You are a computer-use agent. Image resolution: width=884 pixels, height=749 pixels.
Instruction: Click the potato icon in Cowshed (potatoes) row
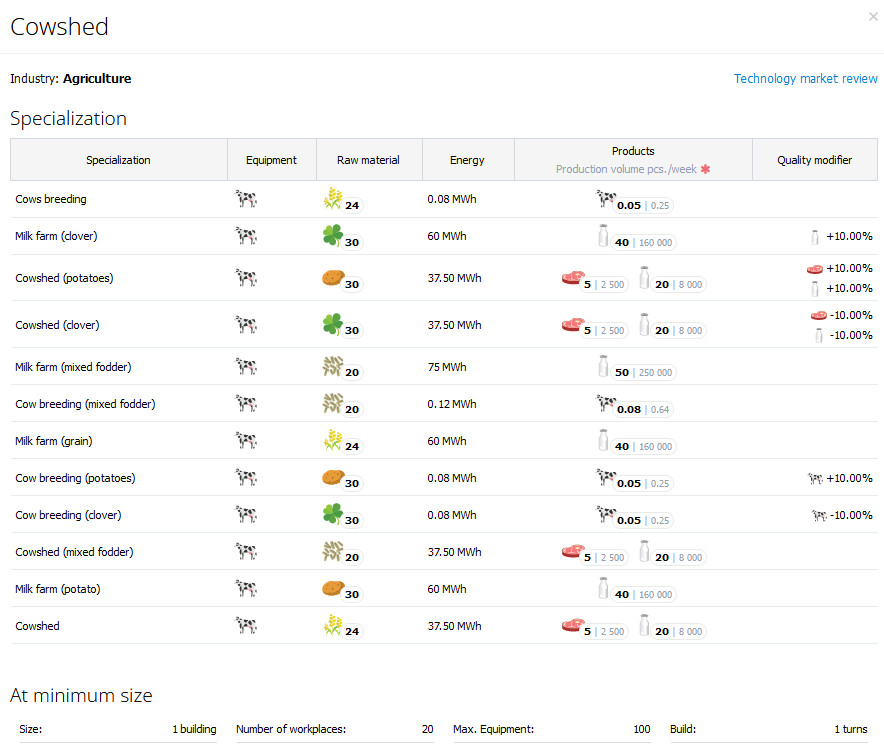333,277
